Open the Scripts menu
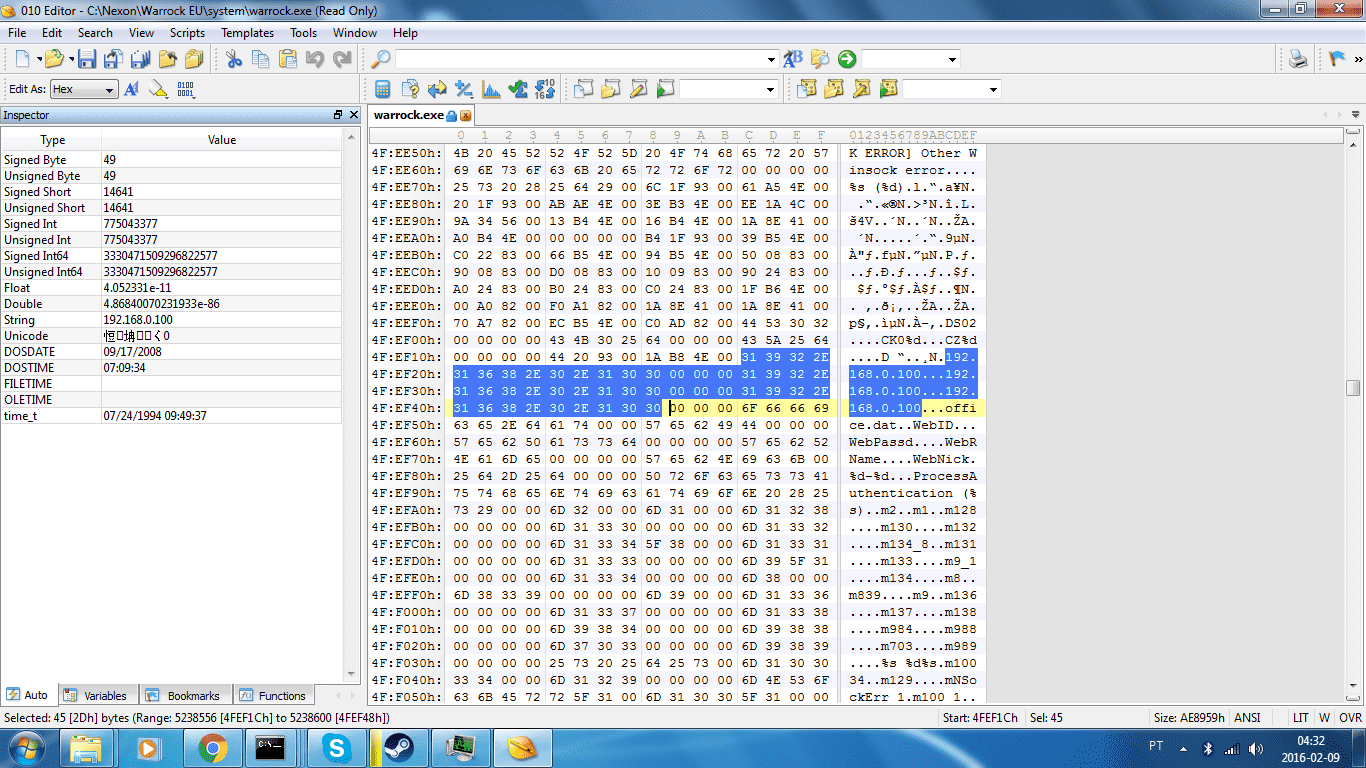This screenshot has width=1366, height=768. 187,33
